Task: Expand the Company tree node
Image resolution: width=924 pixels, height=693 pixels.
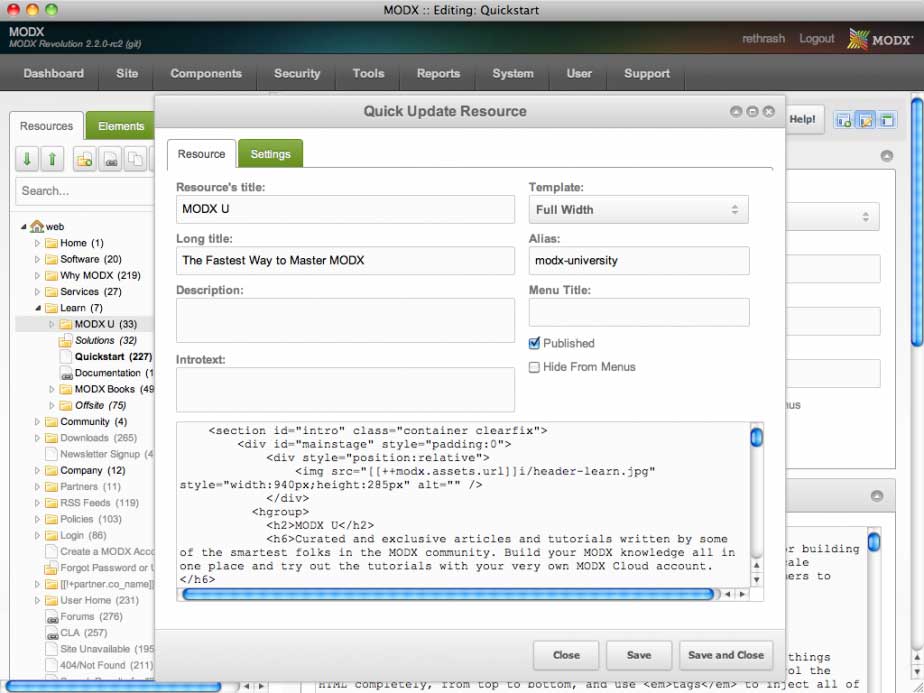Action: (37, 470)
